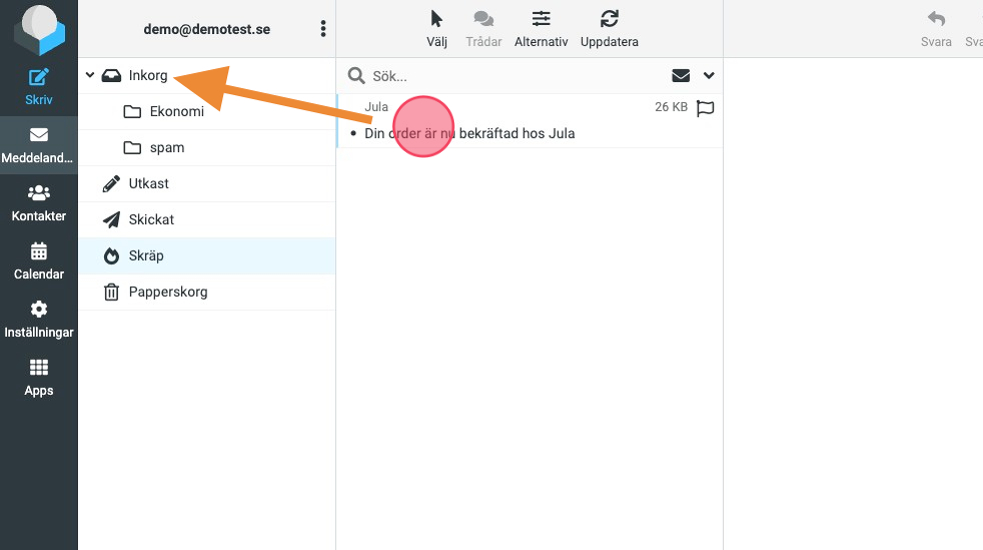Toggle the flag on Jula message

coord(705,108)
